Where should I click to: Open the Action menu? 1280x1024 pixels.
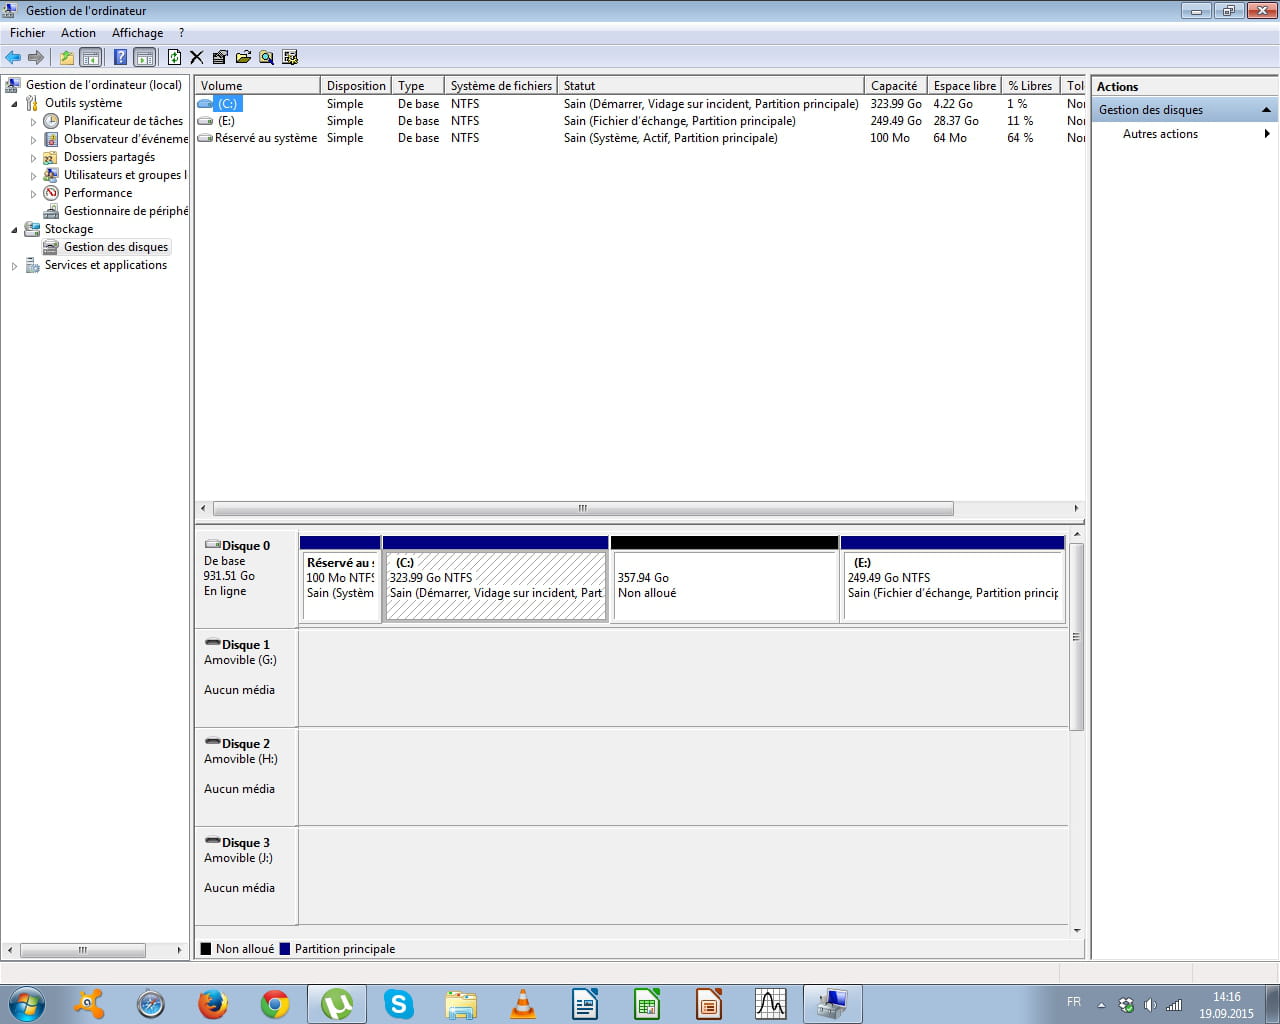[78, 33]
